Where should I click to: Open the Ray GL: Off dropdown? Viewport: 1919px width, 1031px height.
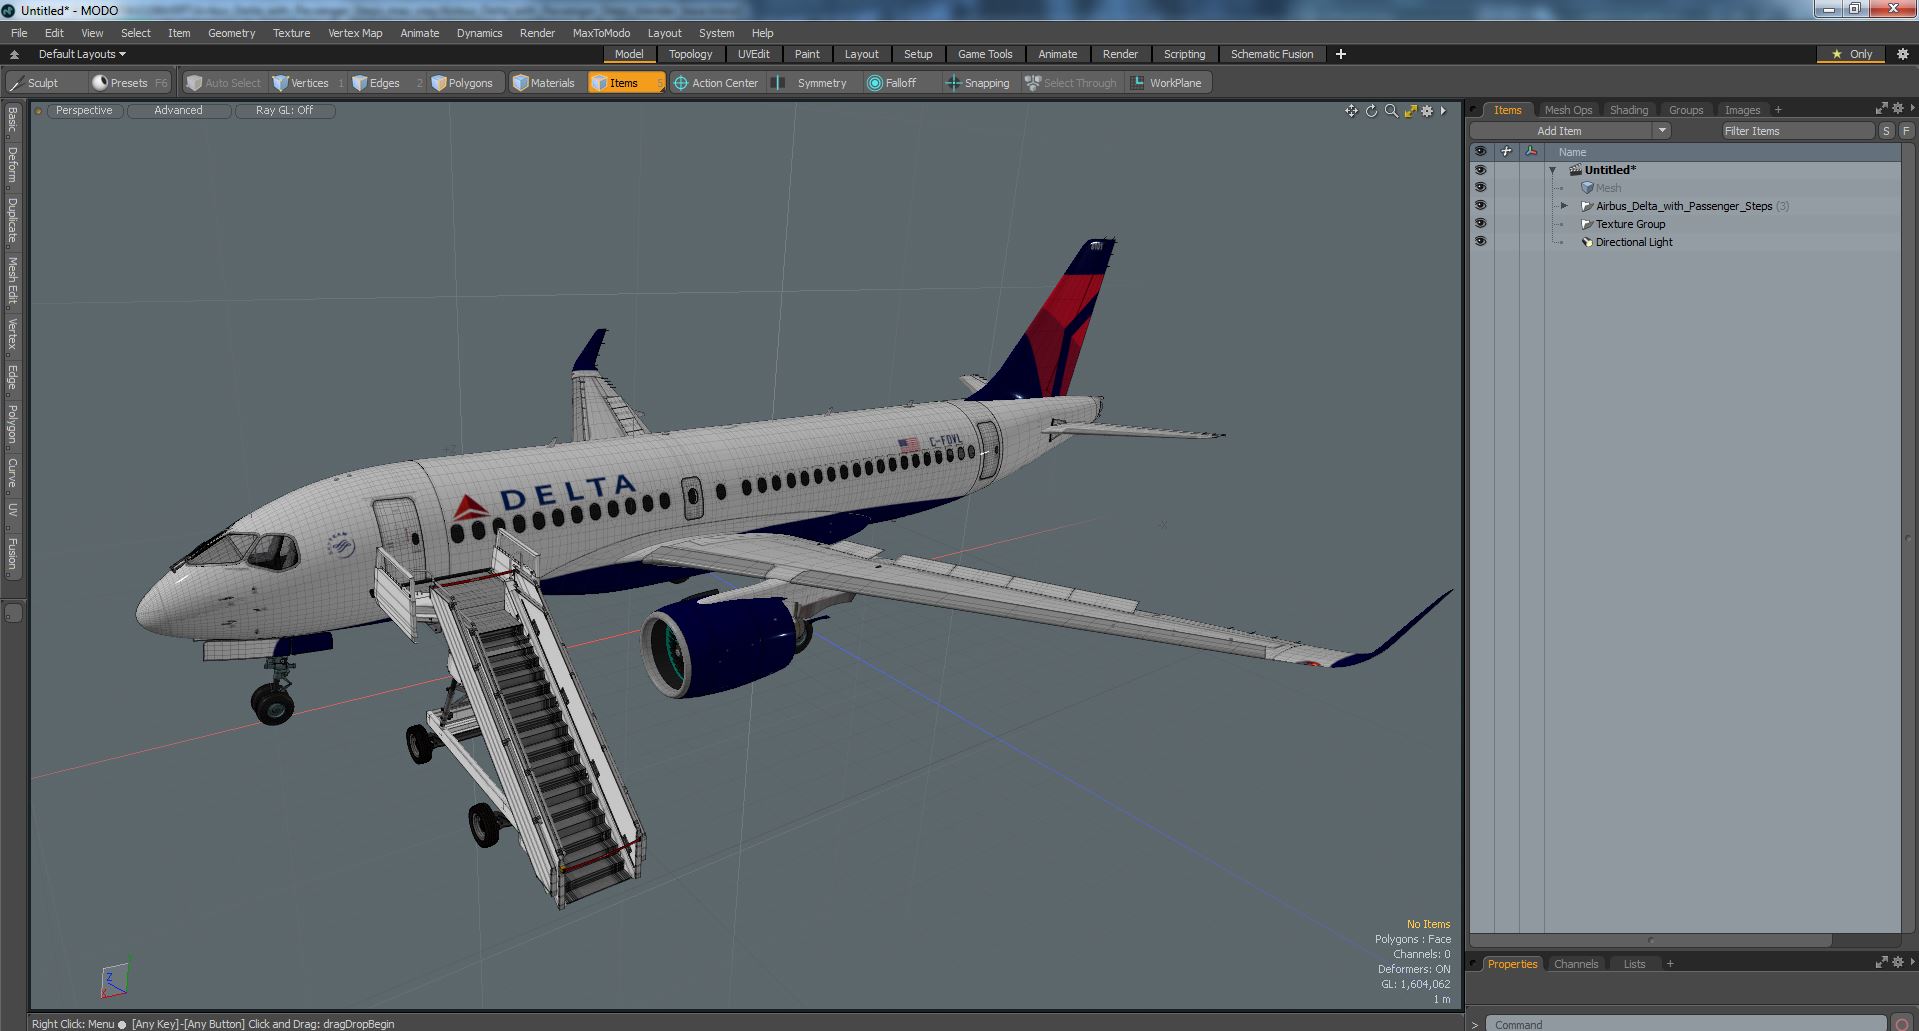[x=285, y=111]
